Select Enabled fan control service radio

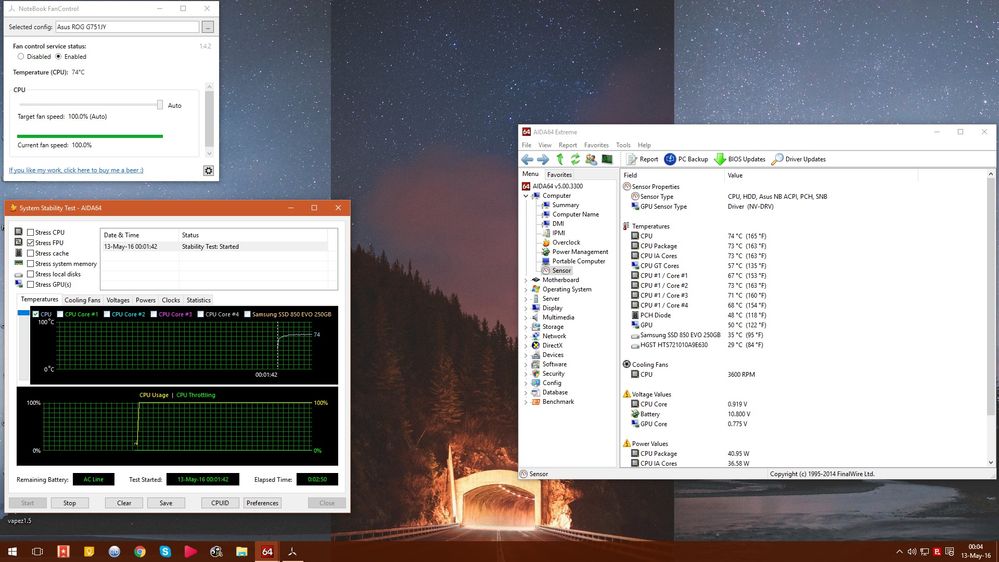pyautogui.click(x=59, y=57)
